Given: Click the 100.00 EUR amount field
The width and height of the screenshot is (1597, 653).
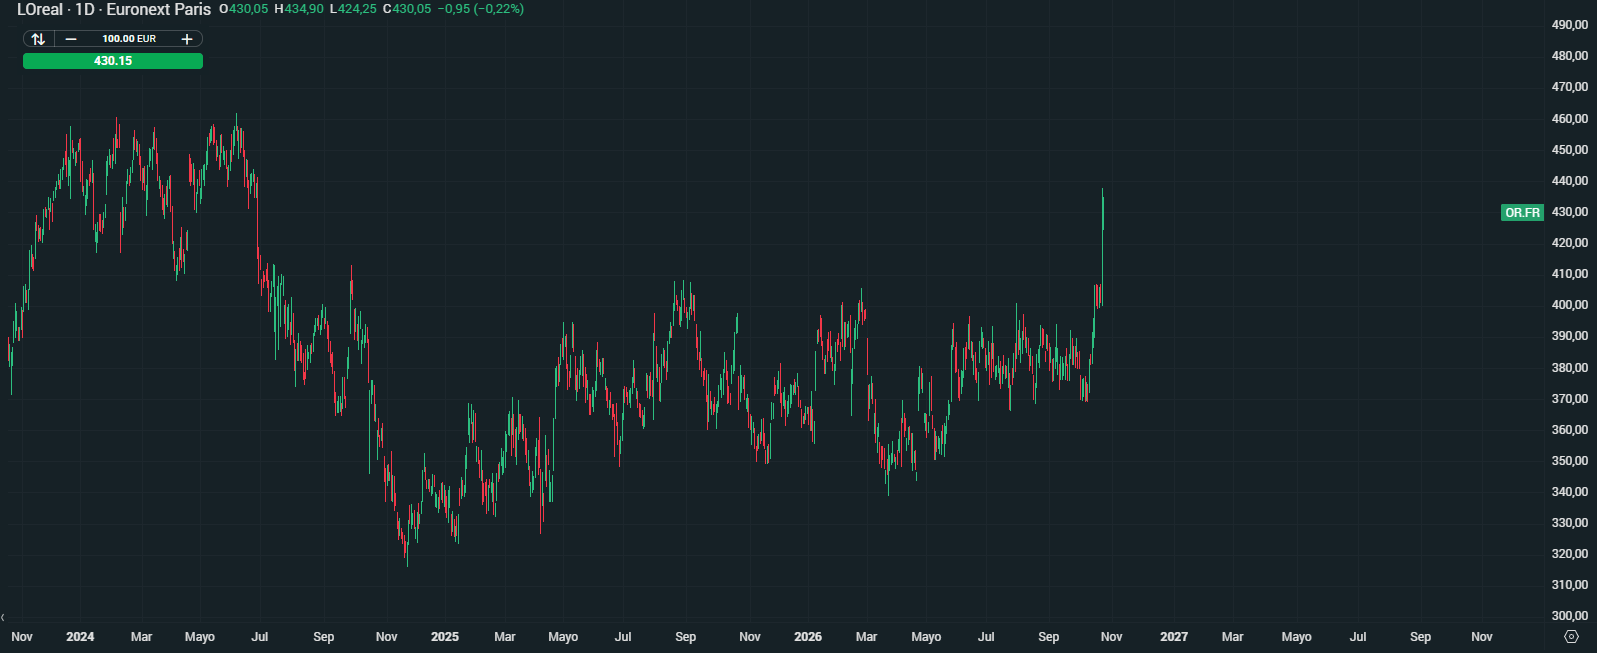Looking at the screenshot, I should point(129,39).
